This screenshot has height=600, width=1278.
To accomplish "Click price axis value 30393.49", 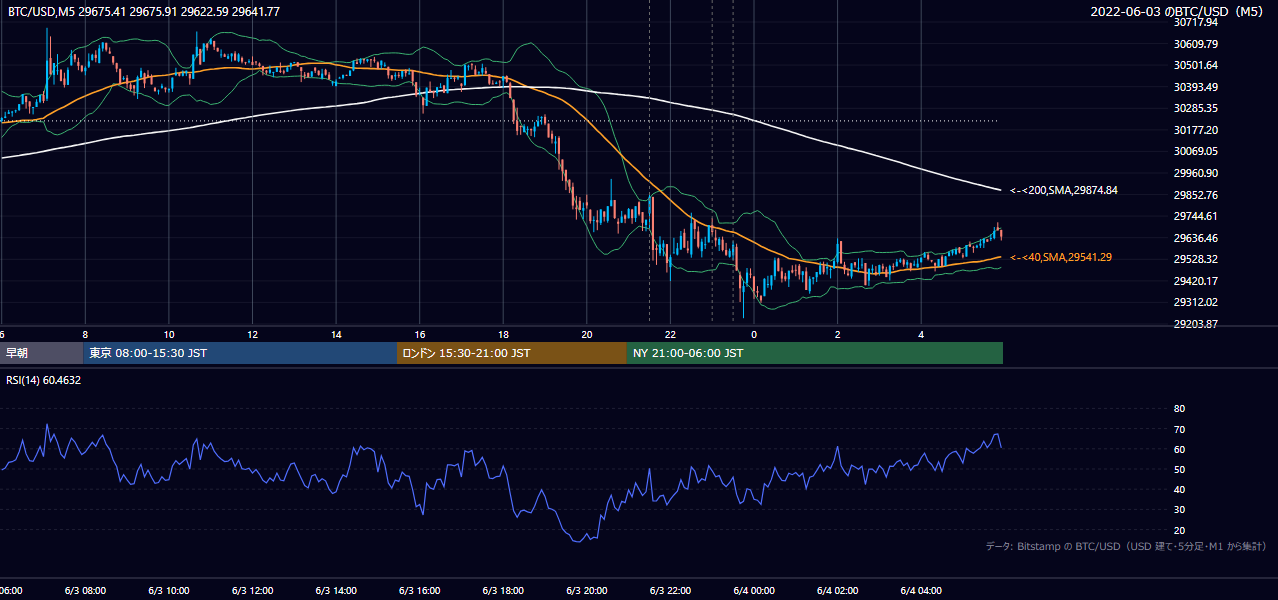I will (1195, 86).
